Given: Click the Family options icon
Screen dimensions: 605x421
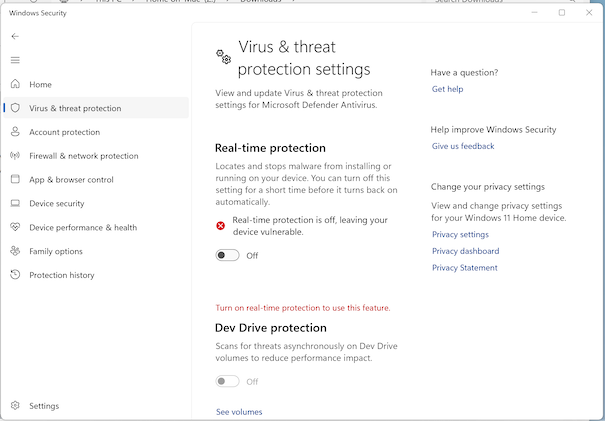Looking at the screenshot, I should pos(15,251).
